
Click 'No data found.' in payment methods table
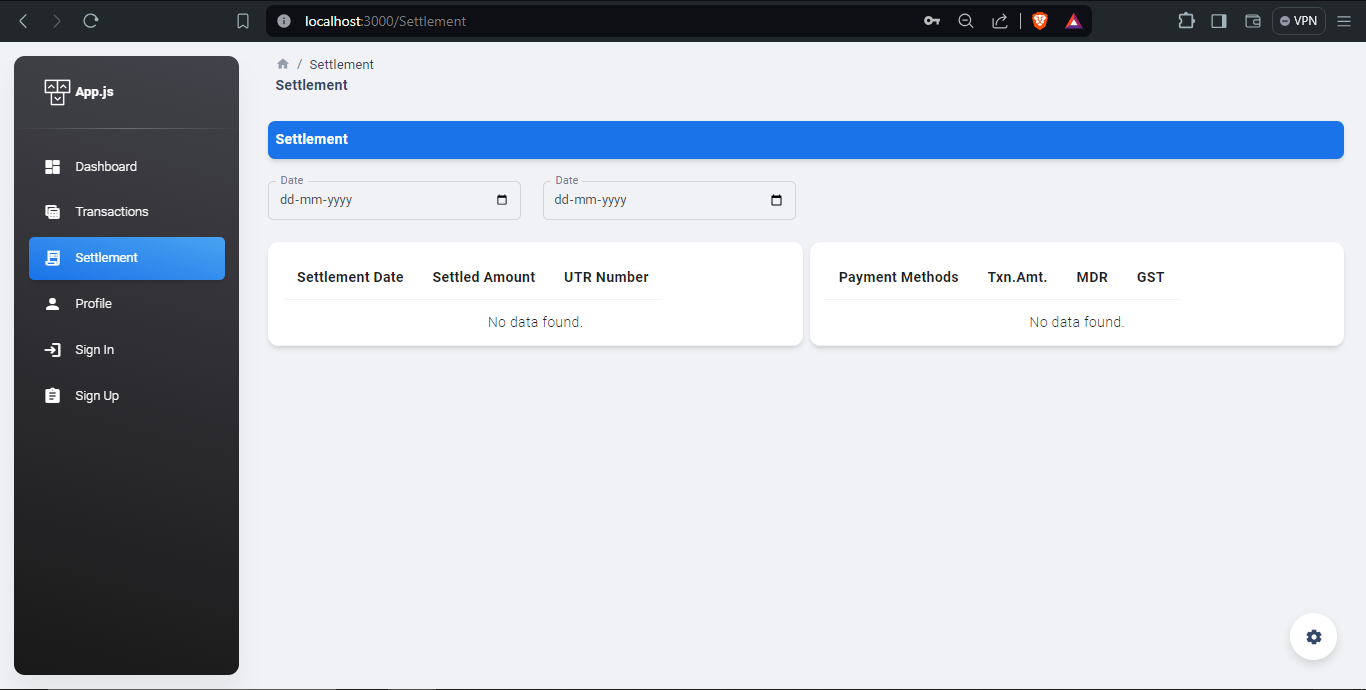[1077, 322]
